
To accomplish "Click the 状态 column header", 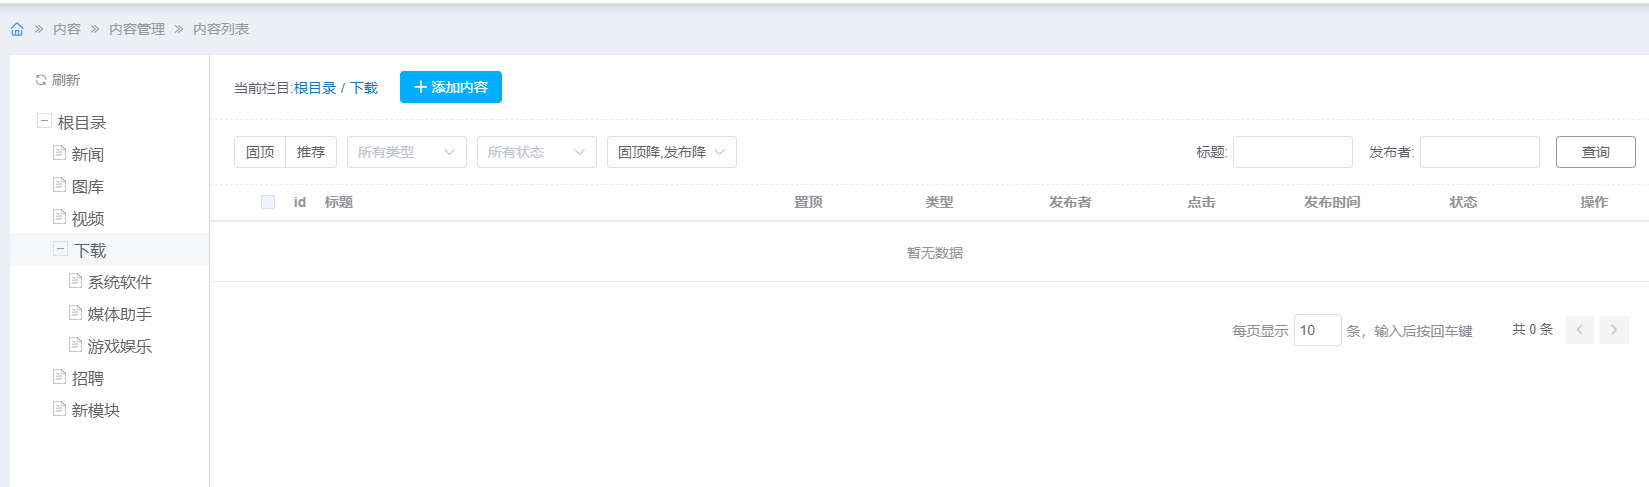I will [1463, 202].
